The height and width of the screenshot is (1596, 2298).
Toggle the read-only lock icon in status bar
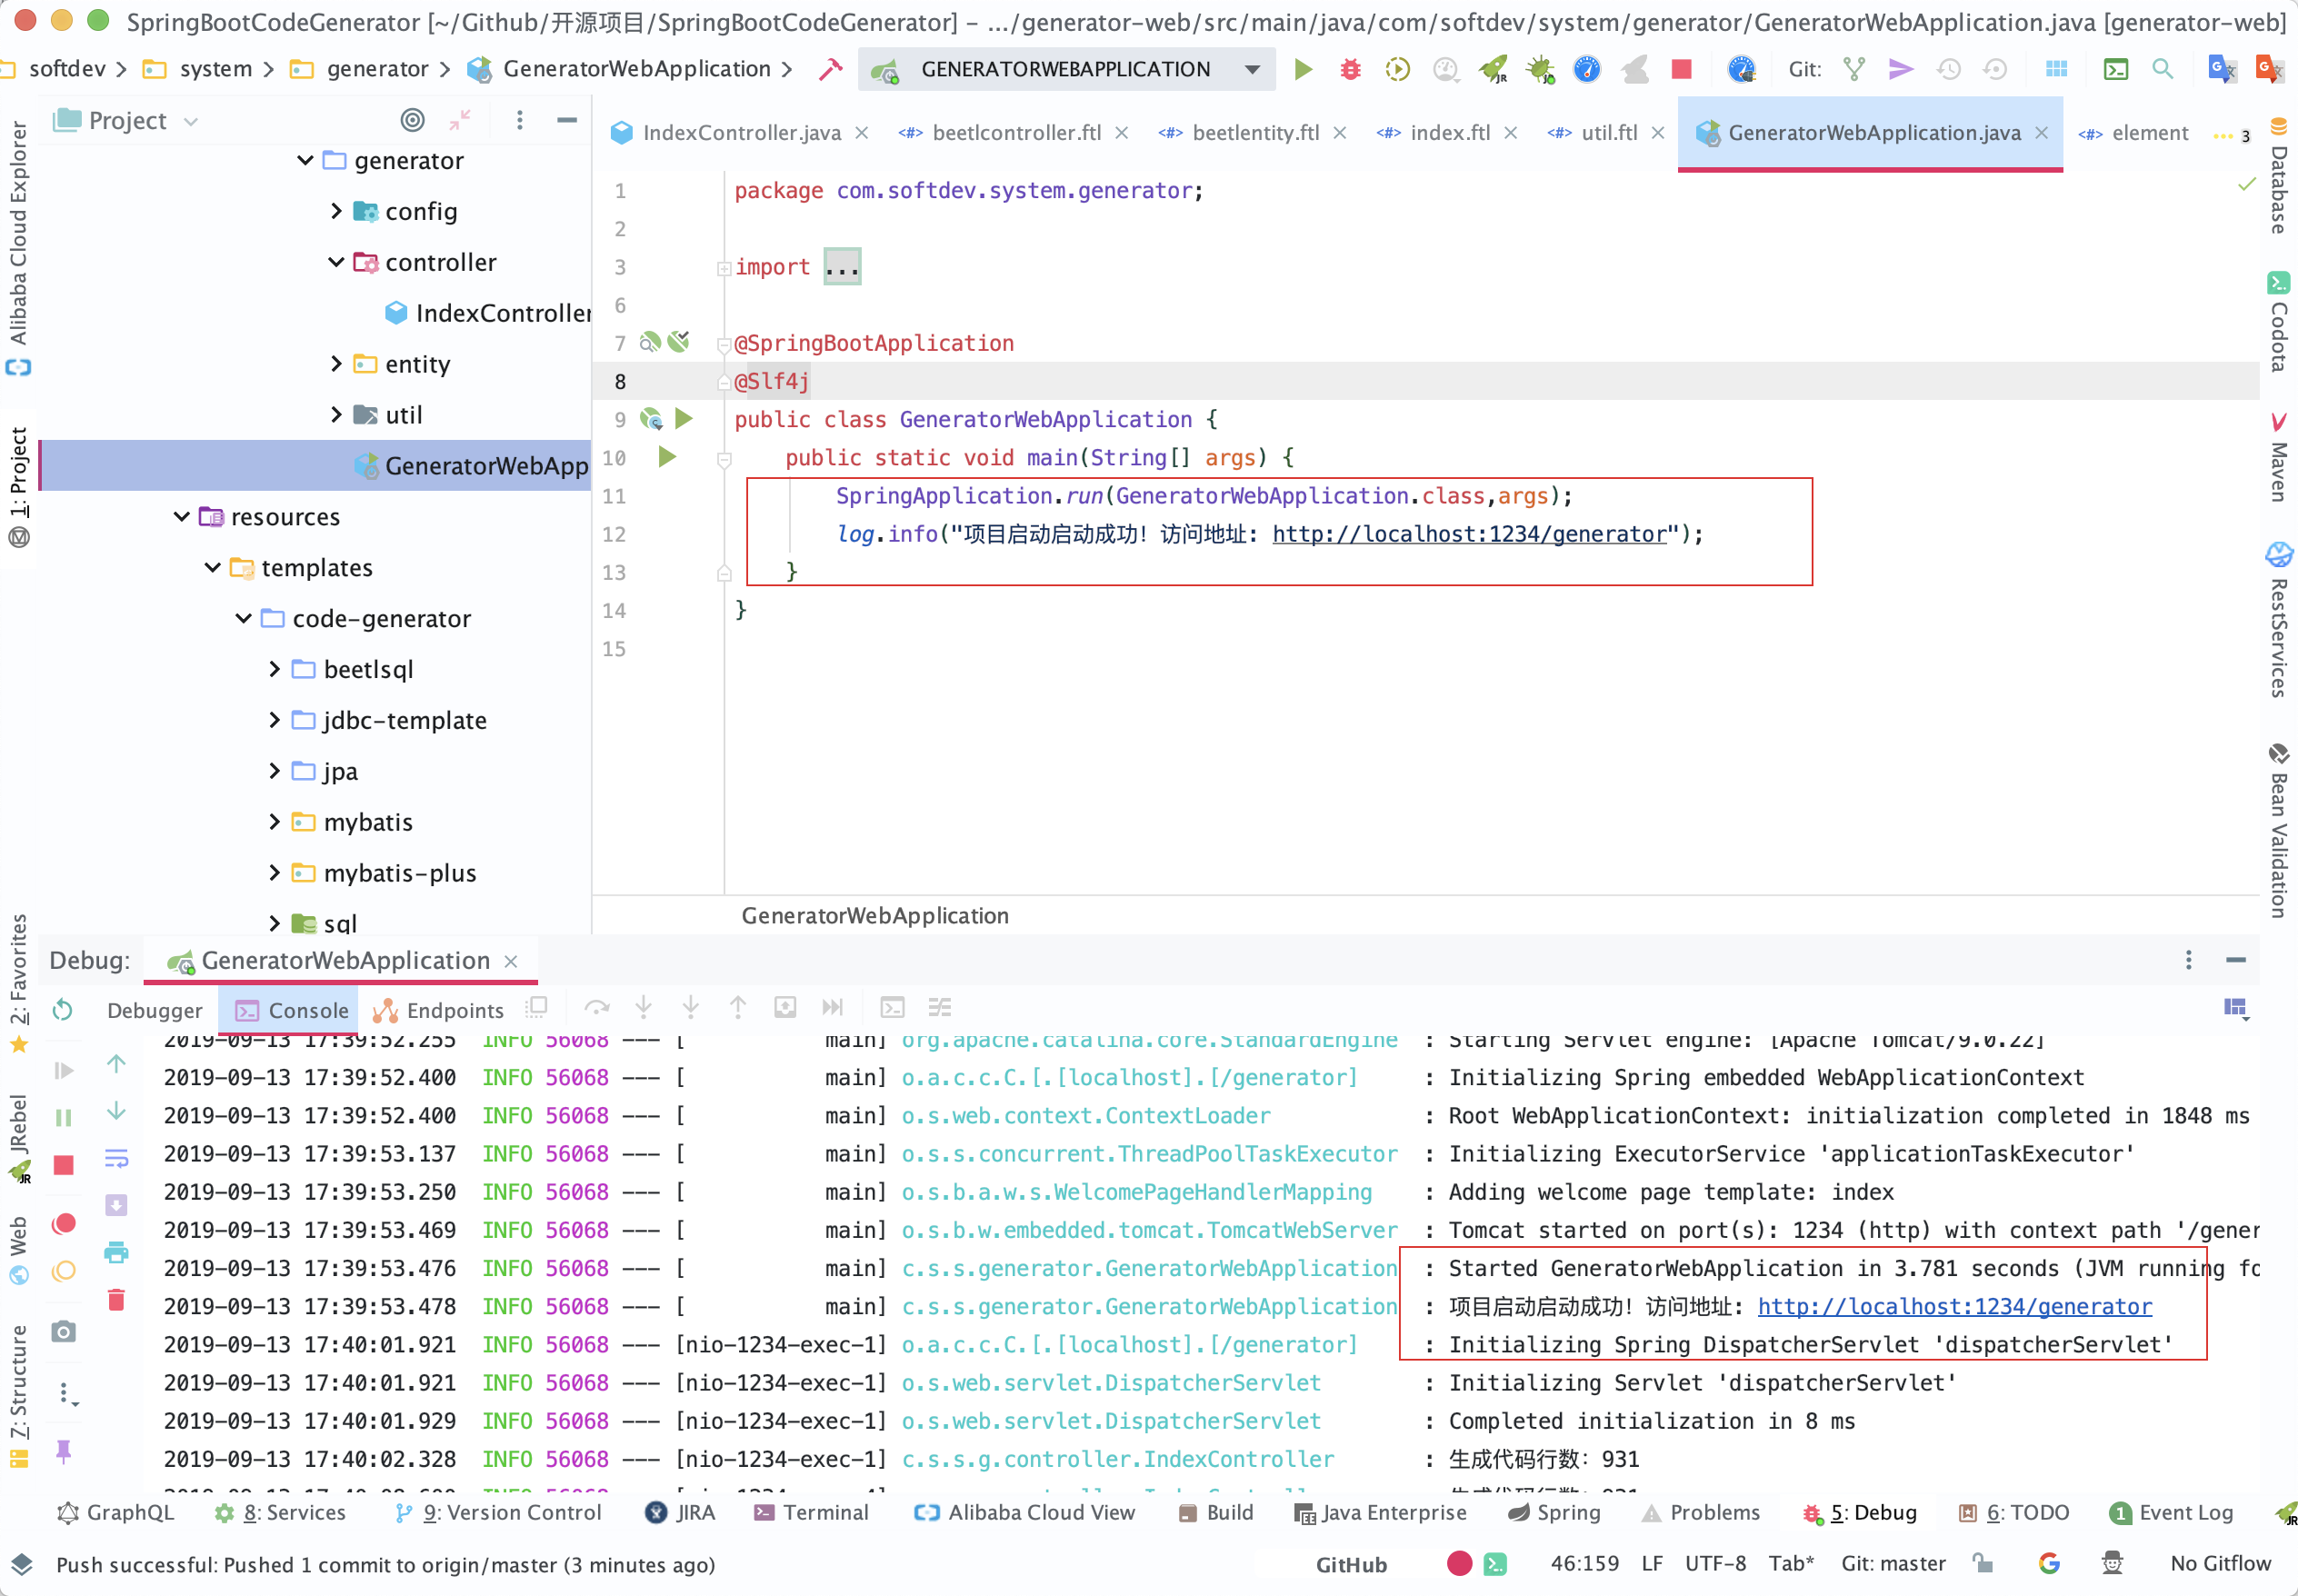pyautogui.click(x=1982, y=1563)
